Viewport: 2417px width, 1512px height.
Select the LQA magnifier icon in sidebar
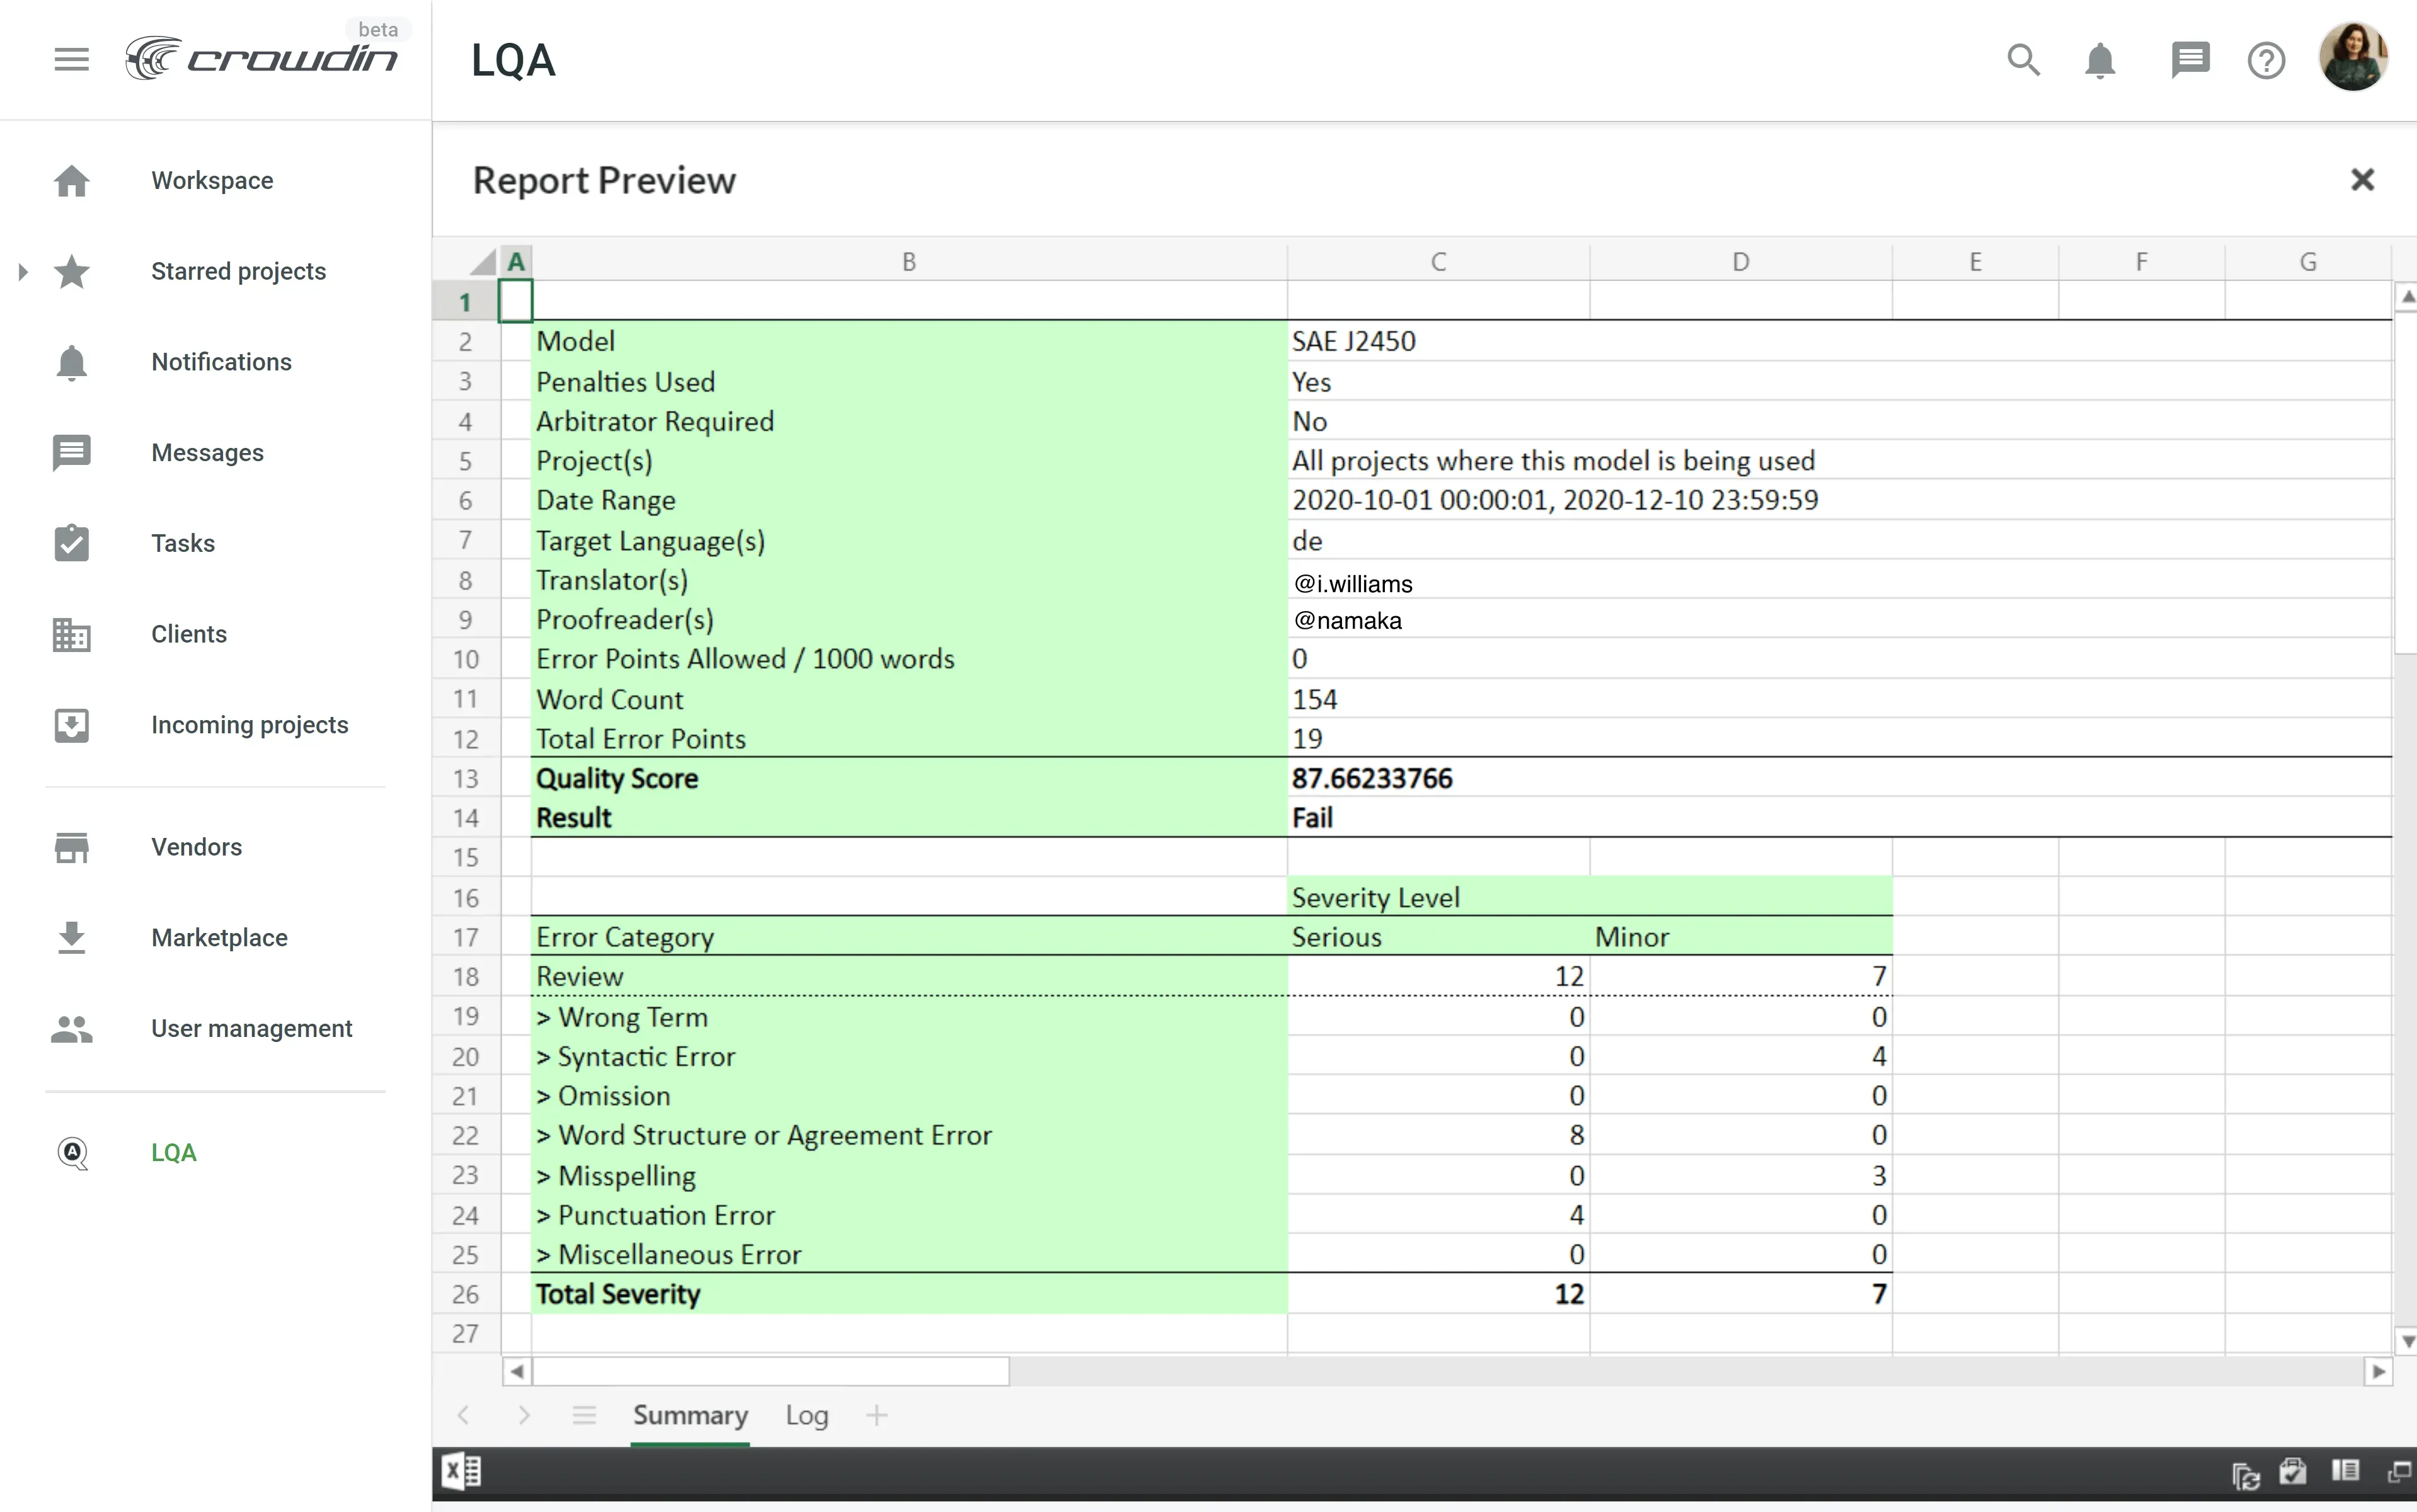(71, 1153)
